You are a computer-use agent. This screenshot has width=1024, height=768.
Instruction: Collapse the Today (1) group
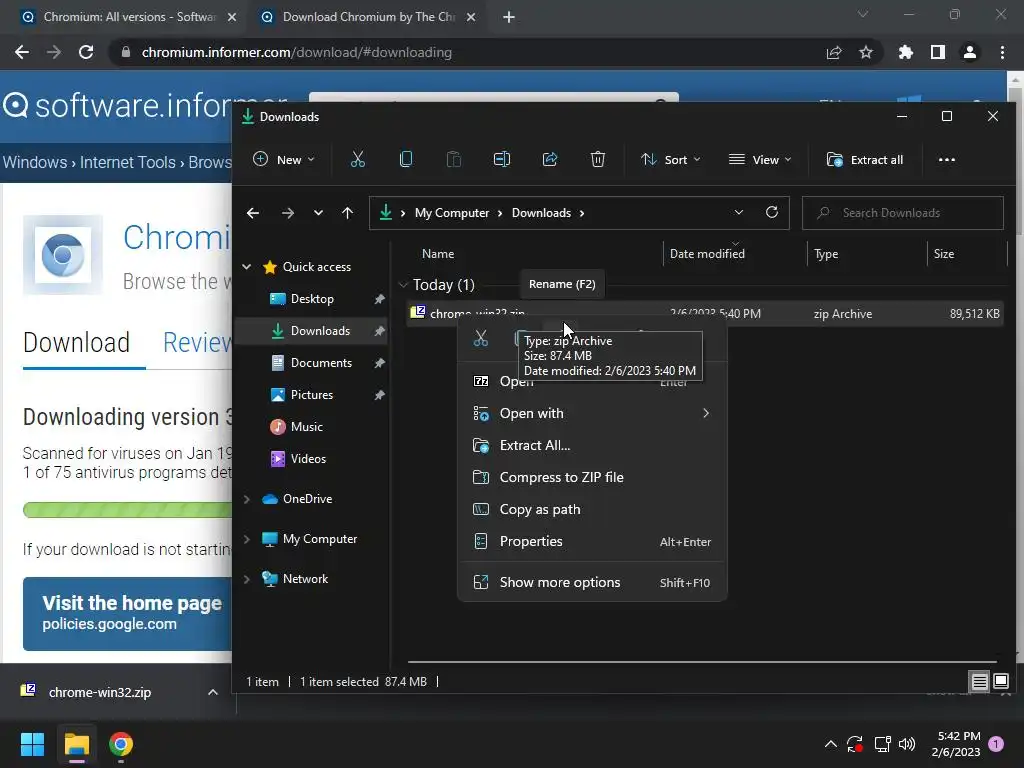[403, 285]
